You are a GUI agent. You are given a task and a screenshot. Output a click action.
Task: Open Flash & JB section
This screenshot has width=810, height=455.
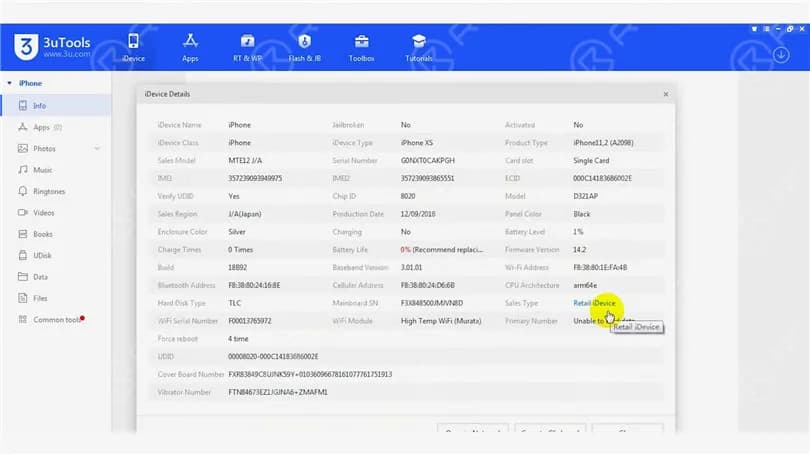point(304,48)
